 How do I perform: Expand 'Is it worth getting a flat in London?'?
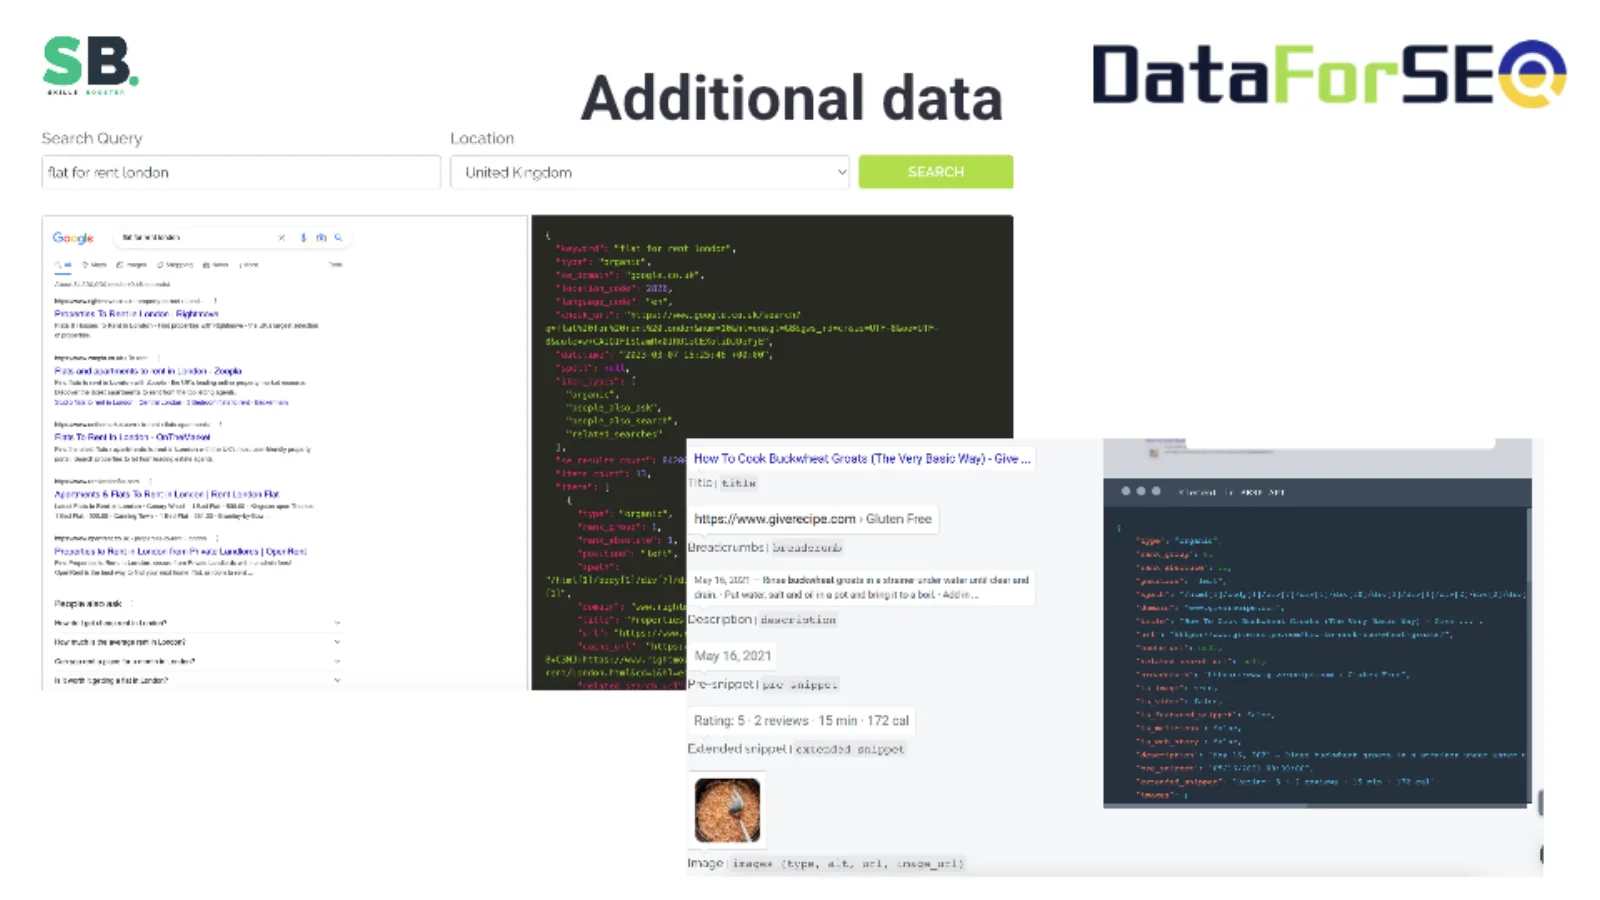point(197,680)
